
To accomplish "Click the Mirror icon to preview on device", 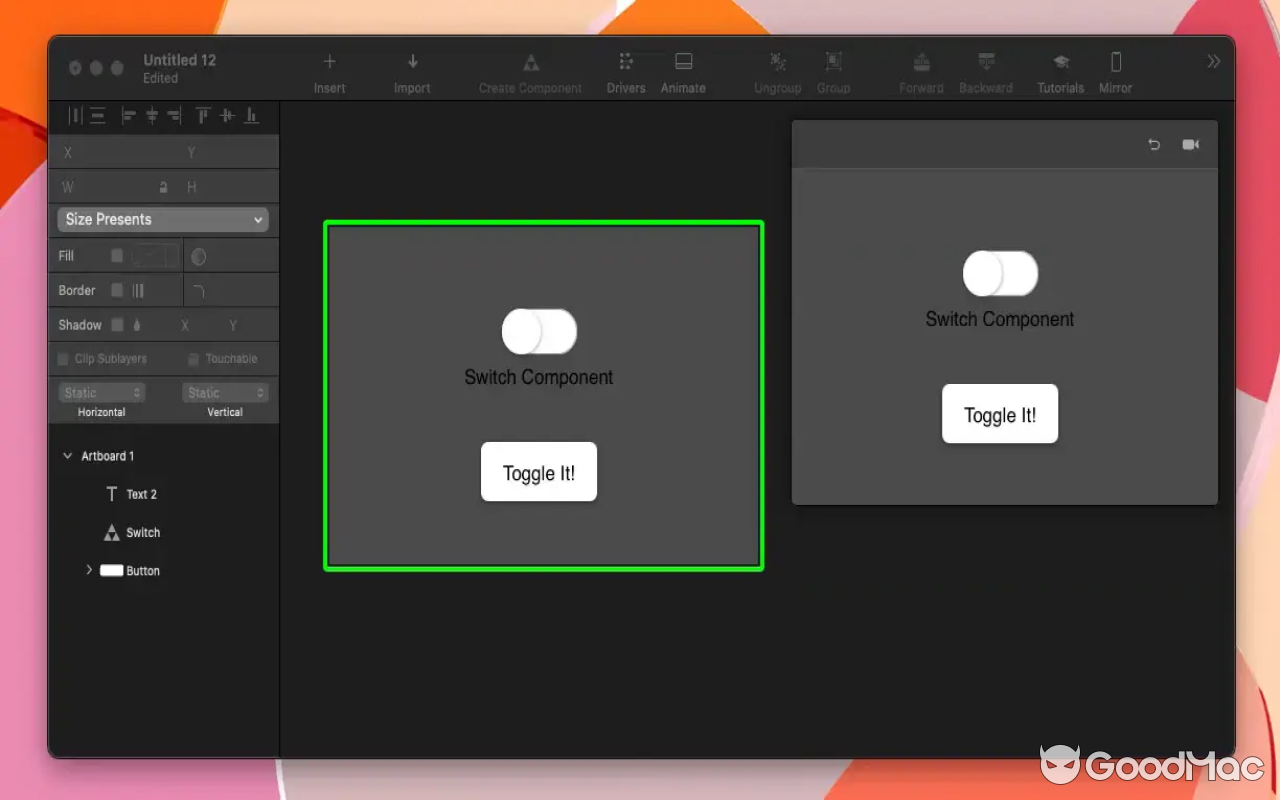I will [1115, 70].
